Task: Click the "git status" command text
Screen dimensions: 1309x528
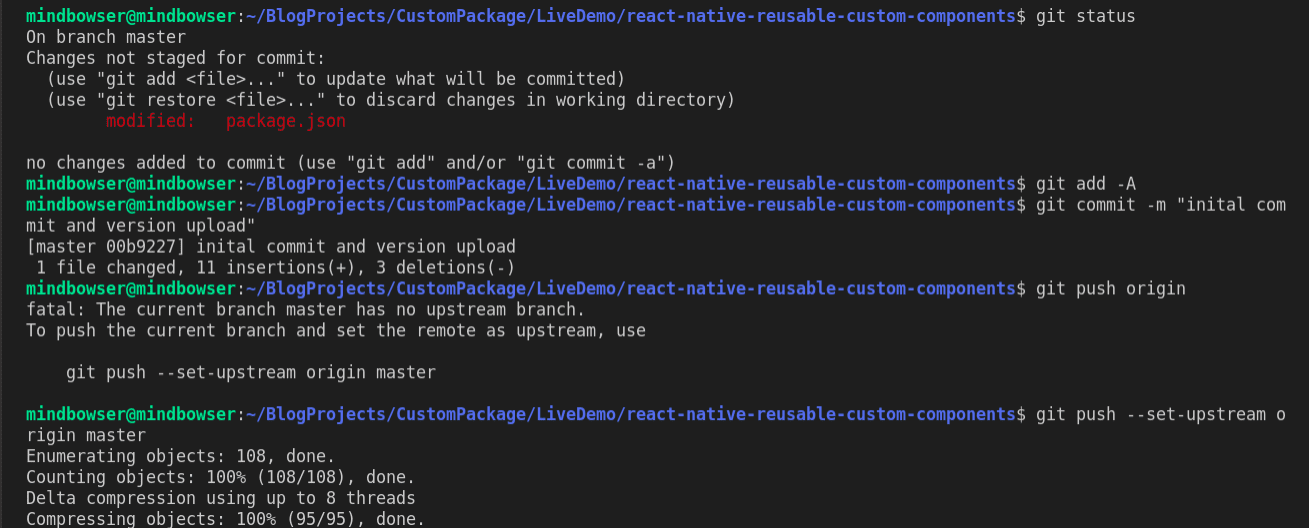Action: (1085, 16)
